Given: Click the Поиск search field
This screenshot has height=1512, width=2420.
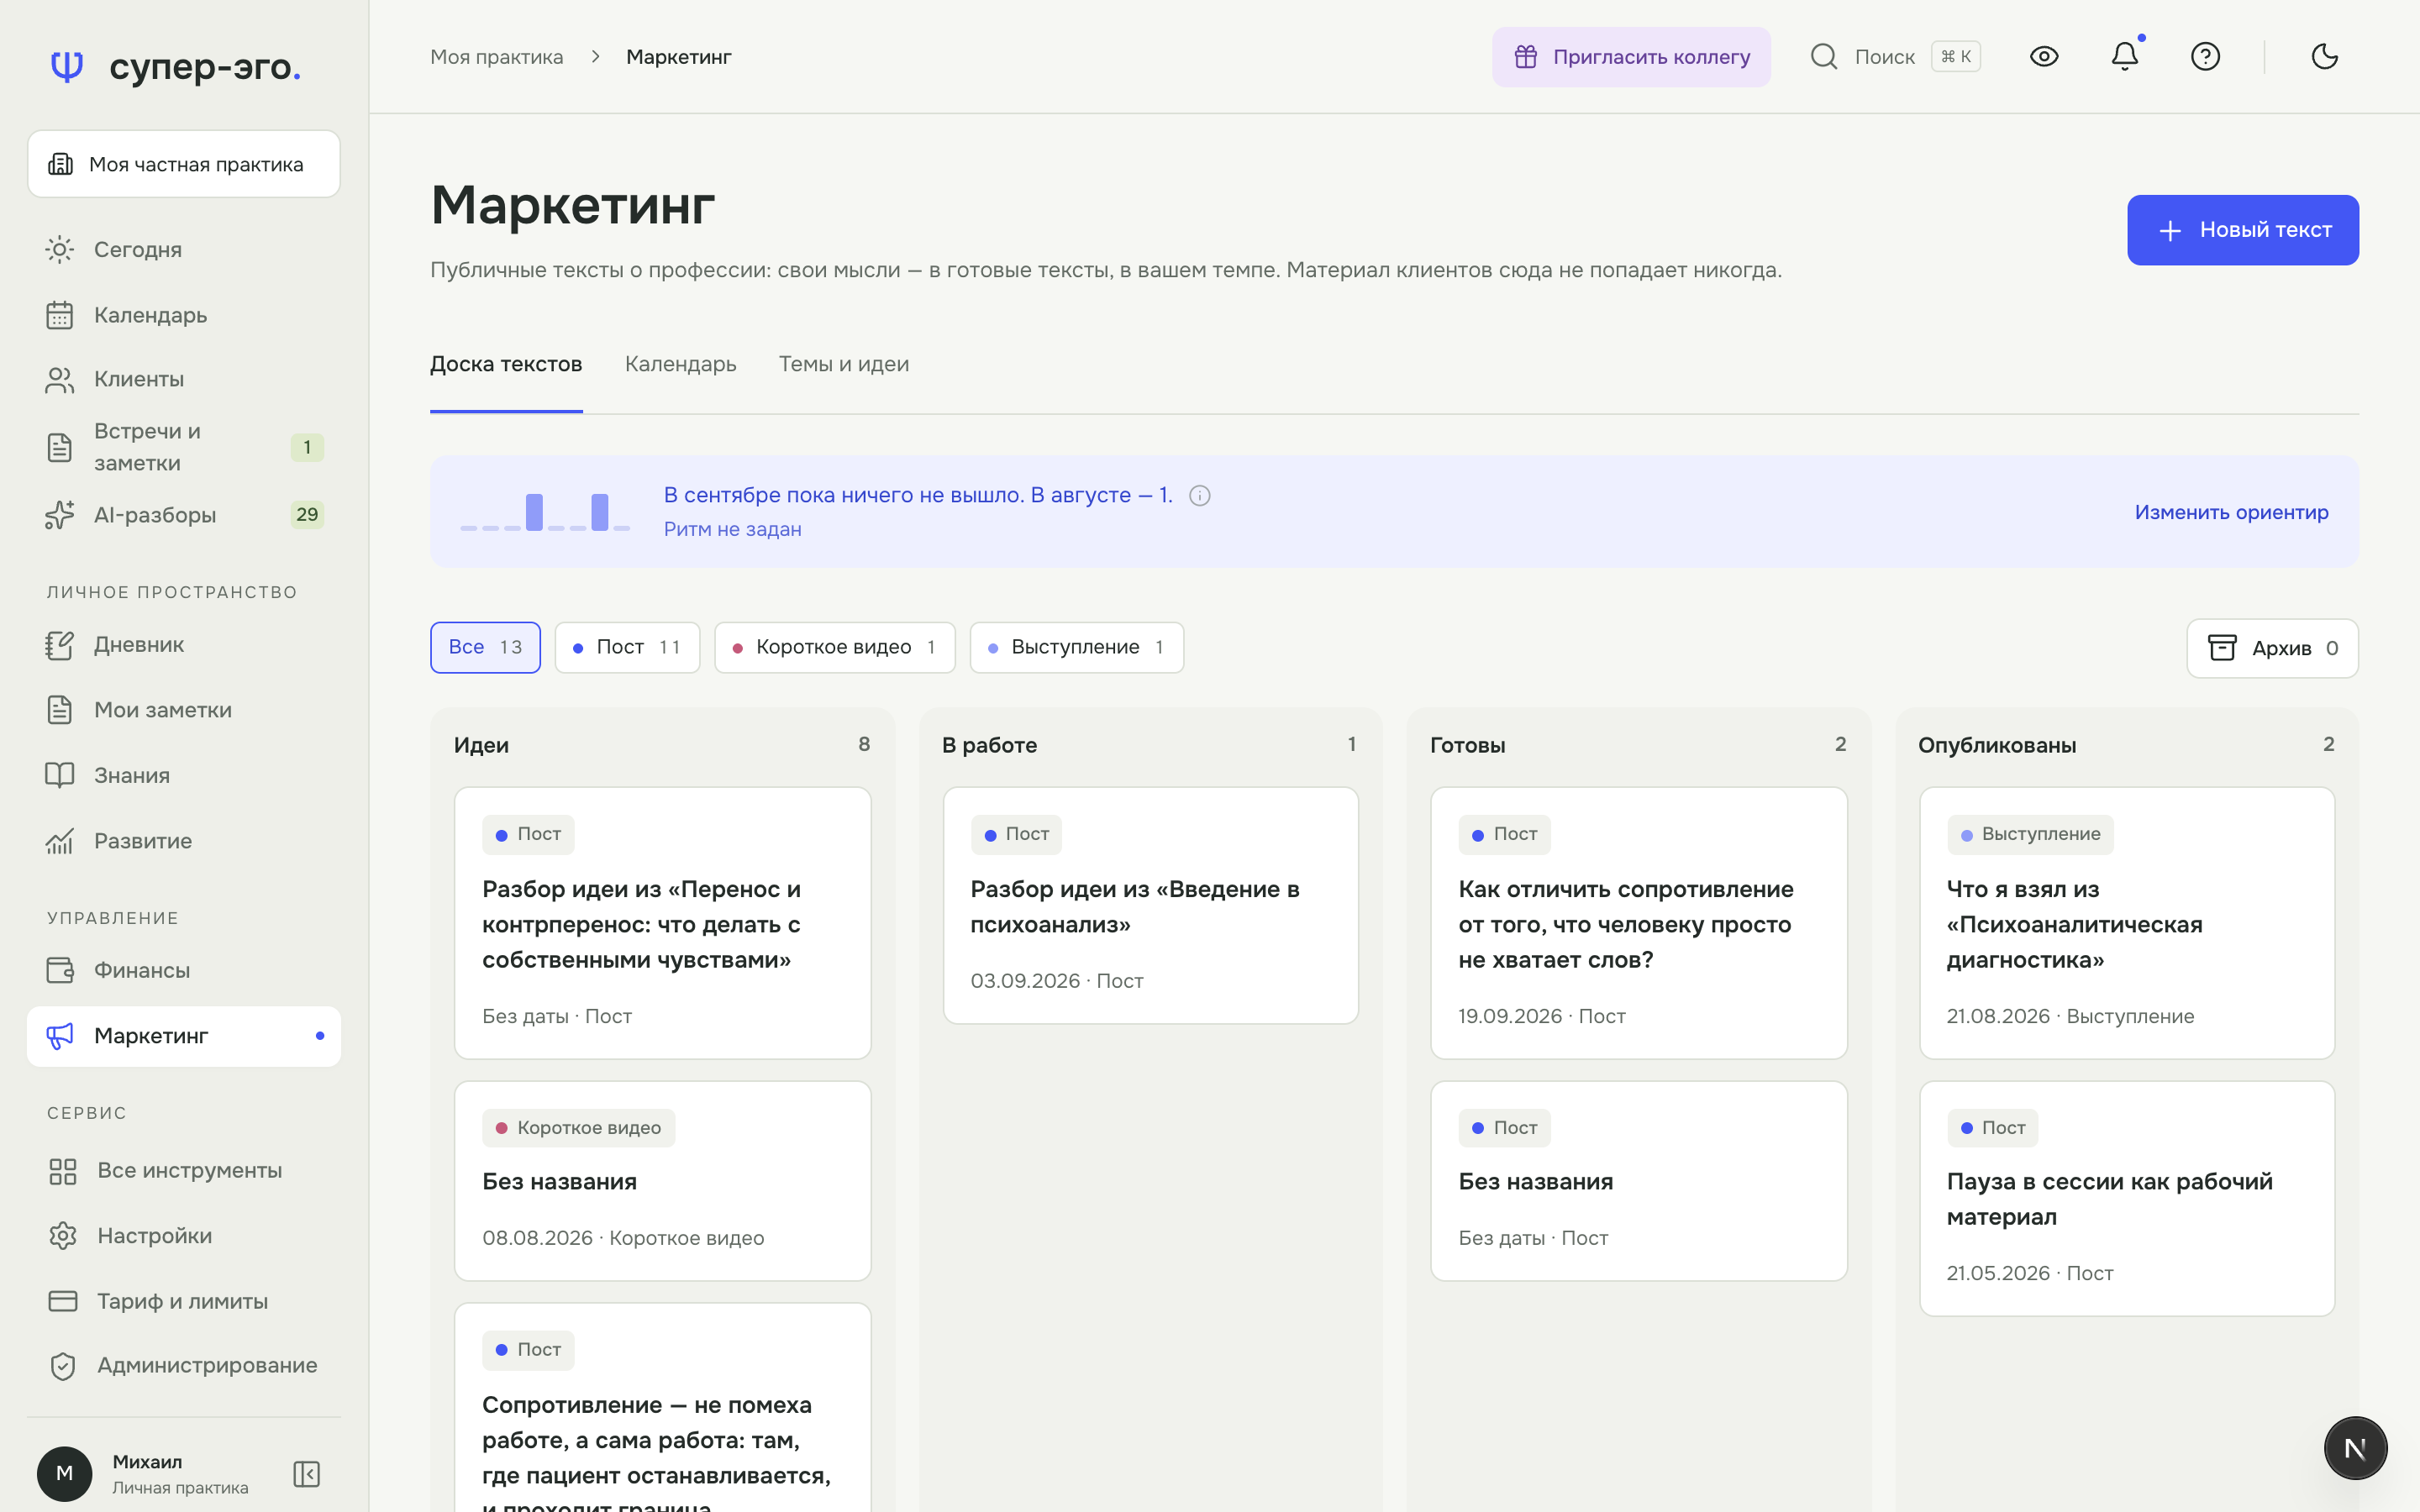Looking at the screenshot, I should pos(1895,57).
